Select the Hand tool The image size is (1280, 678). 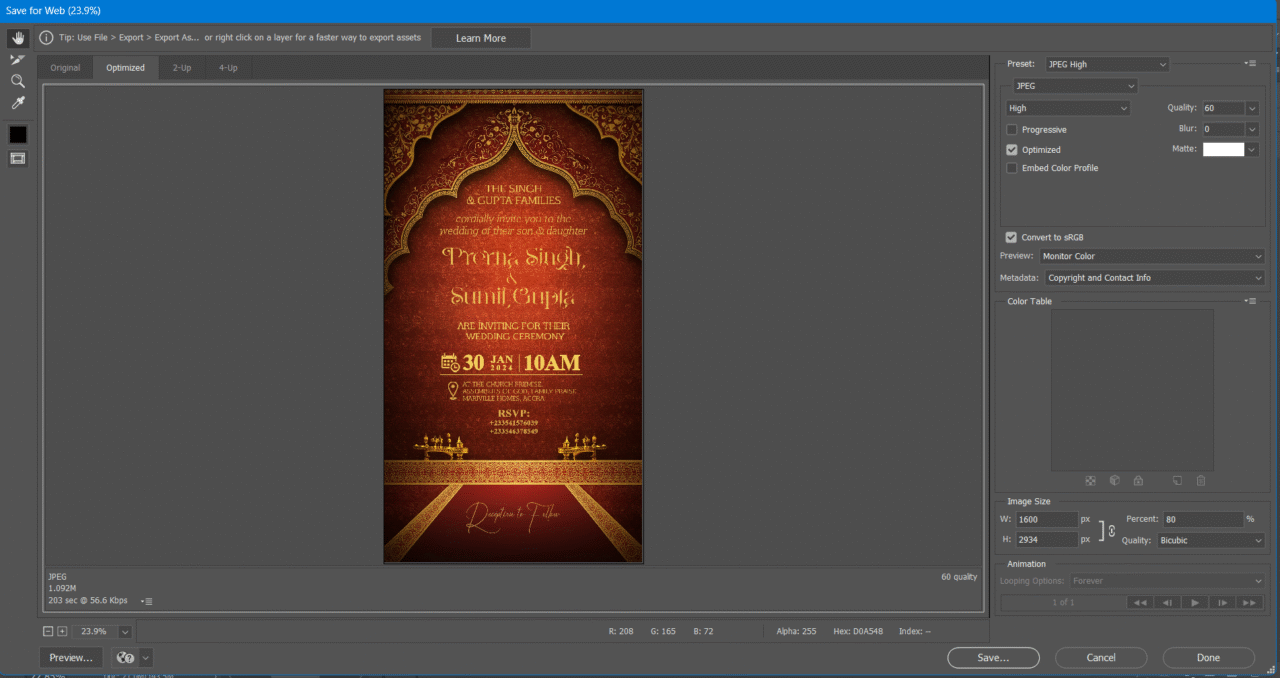17,38
